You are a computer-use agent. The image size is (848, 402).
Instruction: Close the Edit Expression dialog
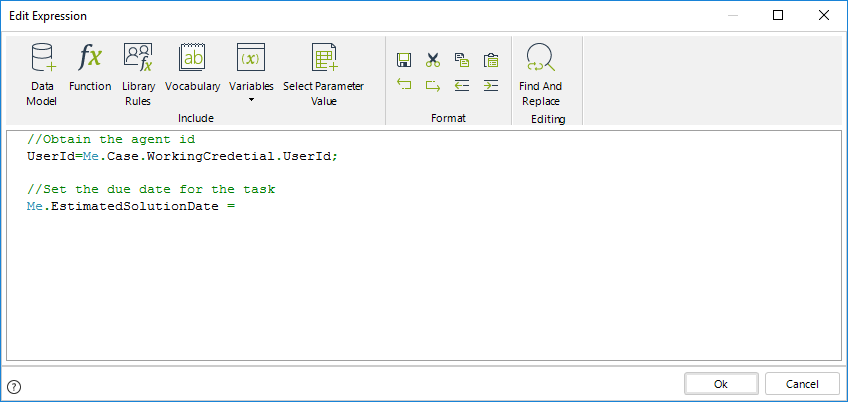(x=822, y=16)
